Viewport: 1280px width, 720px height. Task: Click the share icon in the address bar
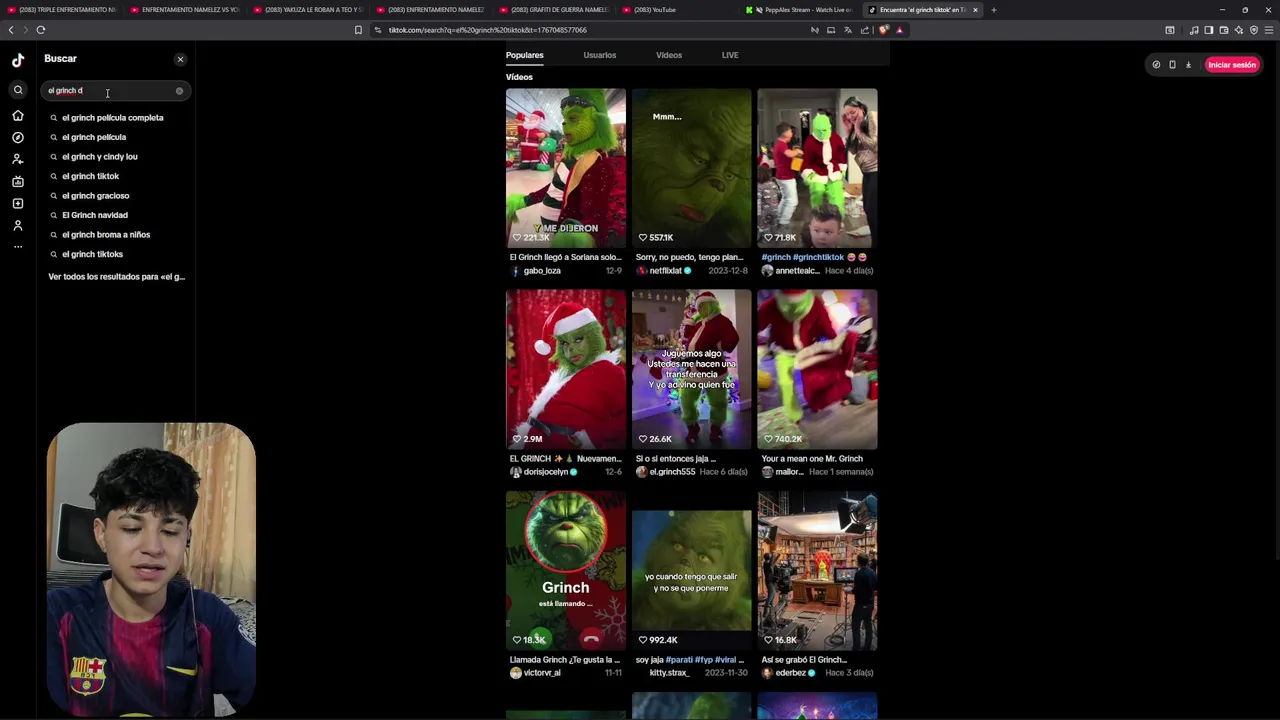click(863, 30)
